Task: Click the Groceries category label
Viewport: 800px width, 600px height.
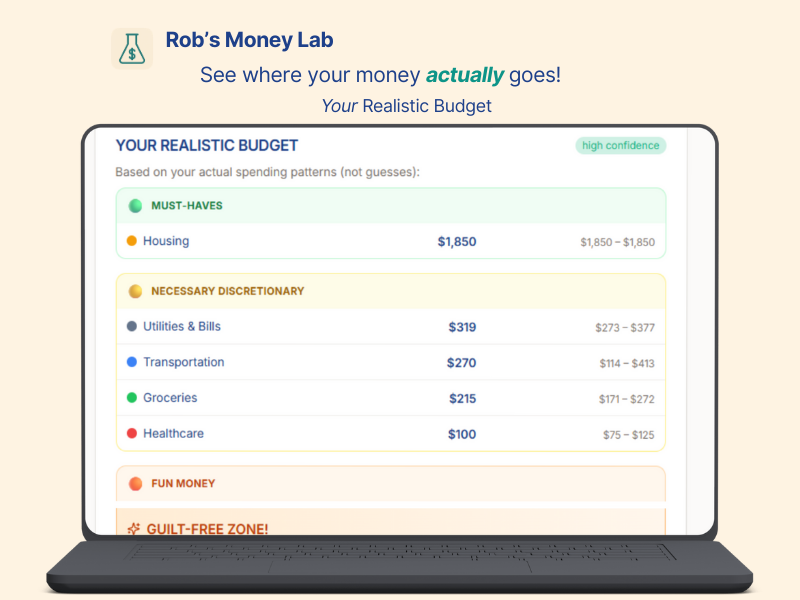Action: tap(170, 398)
